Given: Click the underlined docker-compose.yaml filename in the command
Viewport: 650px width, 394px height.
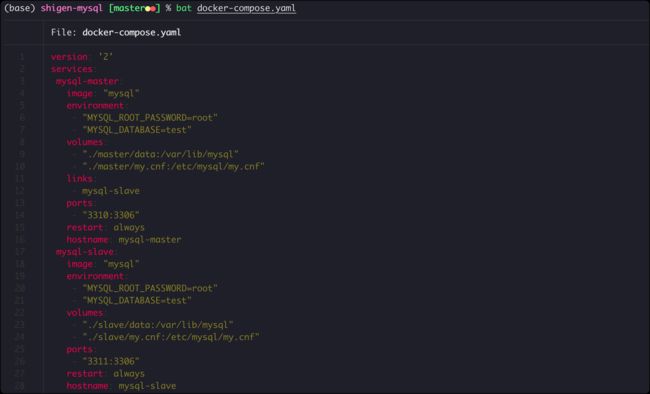Looking at the screenshot, I should tap(246, 8).
